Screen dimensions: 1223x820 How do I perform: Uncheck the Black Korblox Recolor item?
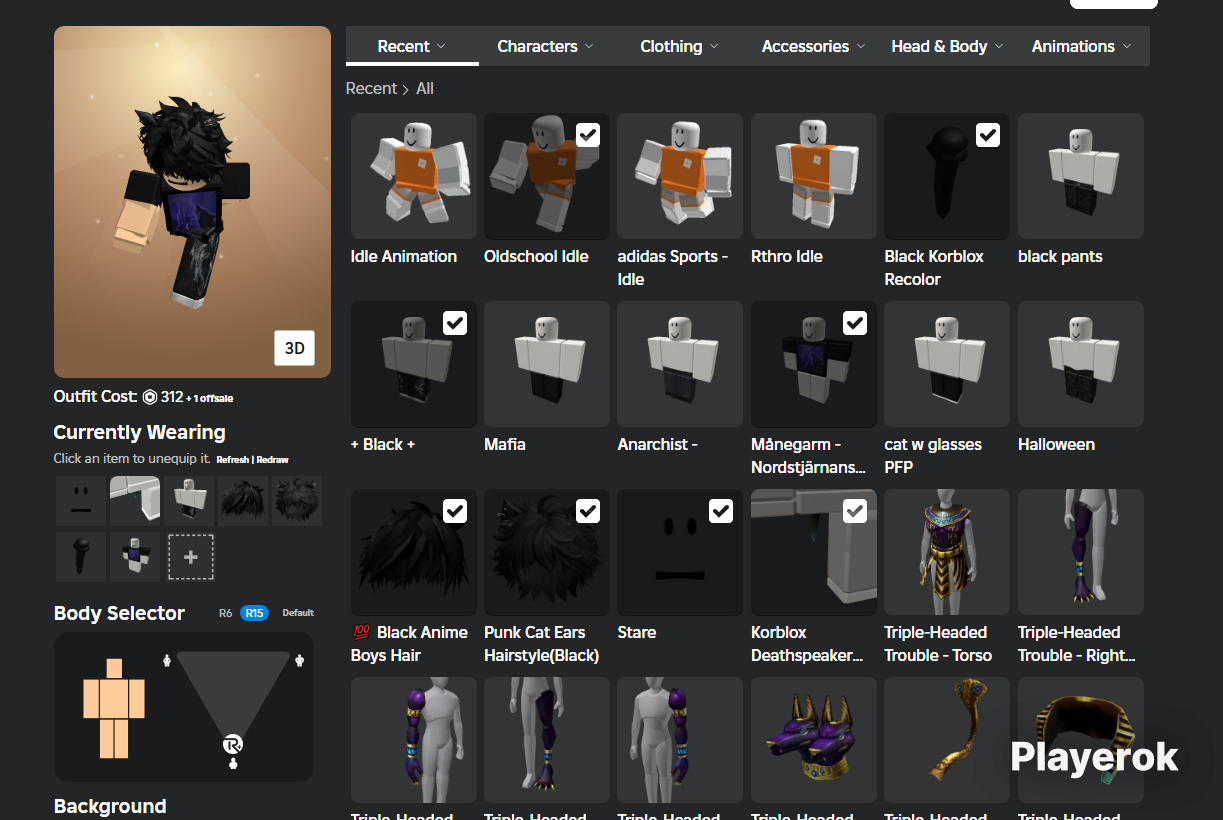click(x=988, y=135)
